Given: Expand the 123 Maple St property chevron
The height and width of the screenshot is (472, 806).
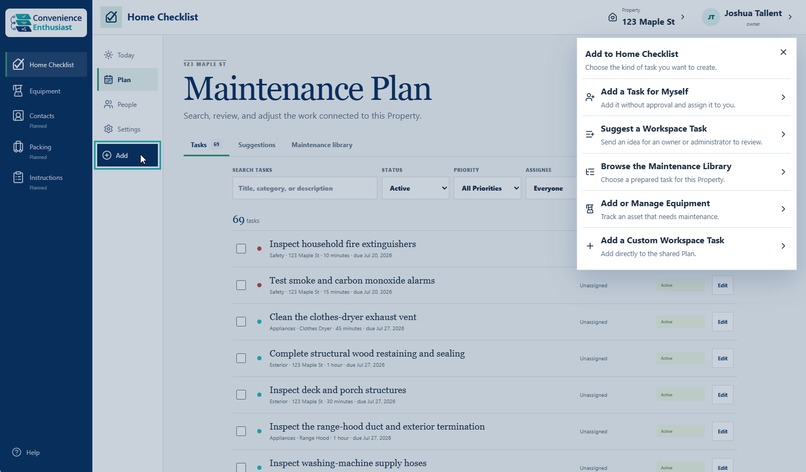Looking at the screenshot, I should tap(683, 17).
